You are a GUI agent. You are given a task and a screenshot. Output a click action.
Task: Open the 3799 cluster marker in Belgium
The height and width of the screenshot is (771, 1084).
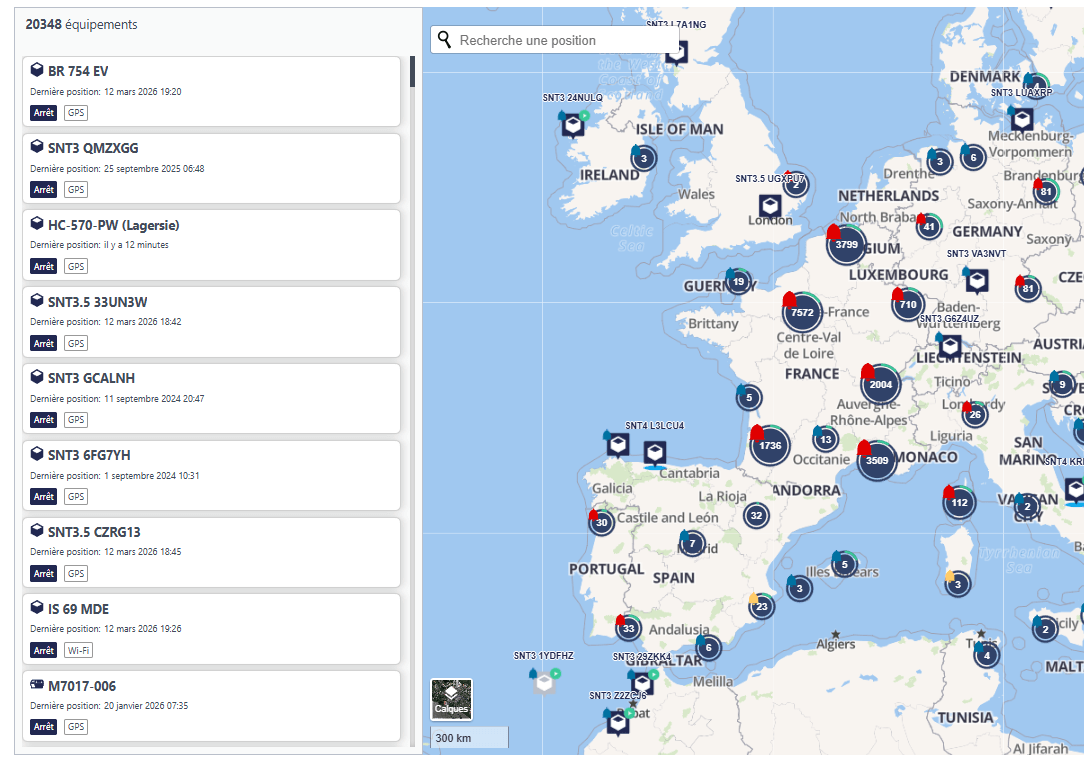pos(846,245)
